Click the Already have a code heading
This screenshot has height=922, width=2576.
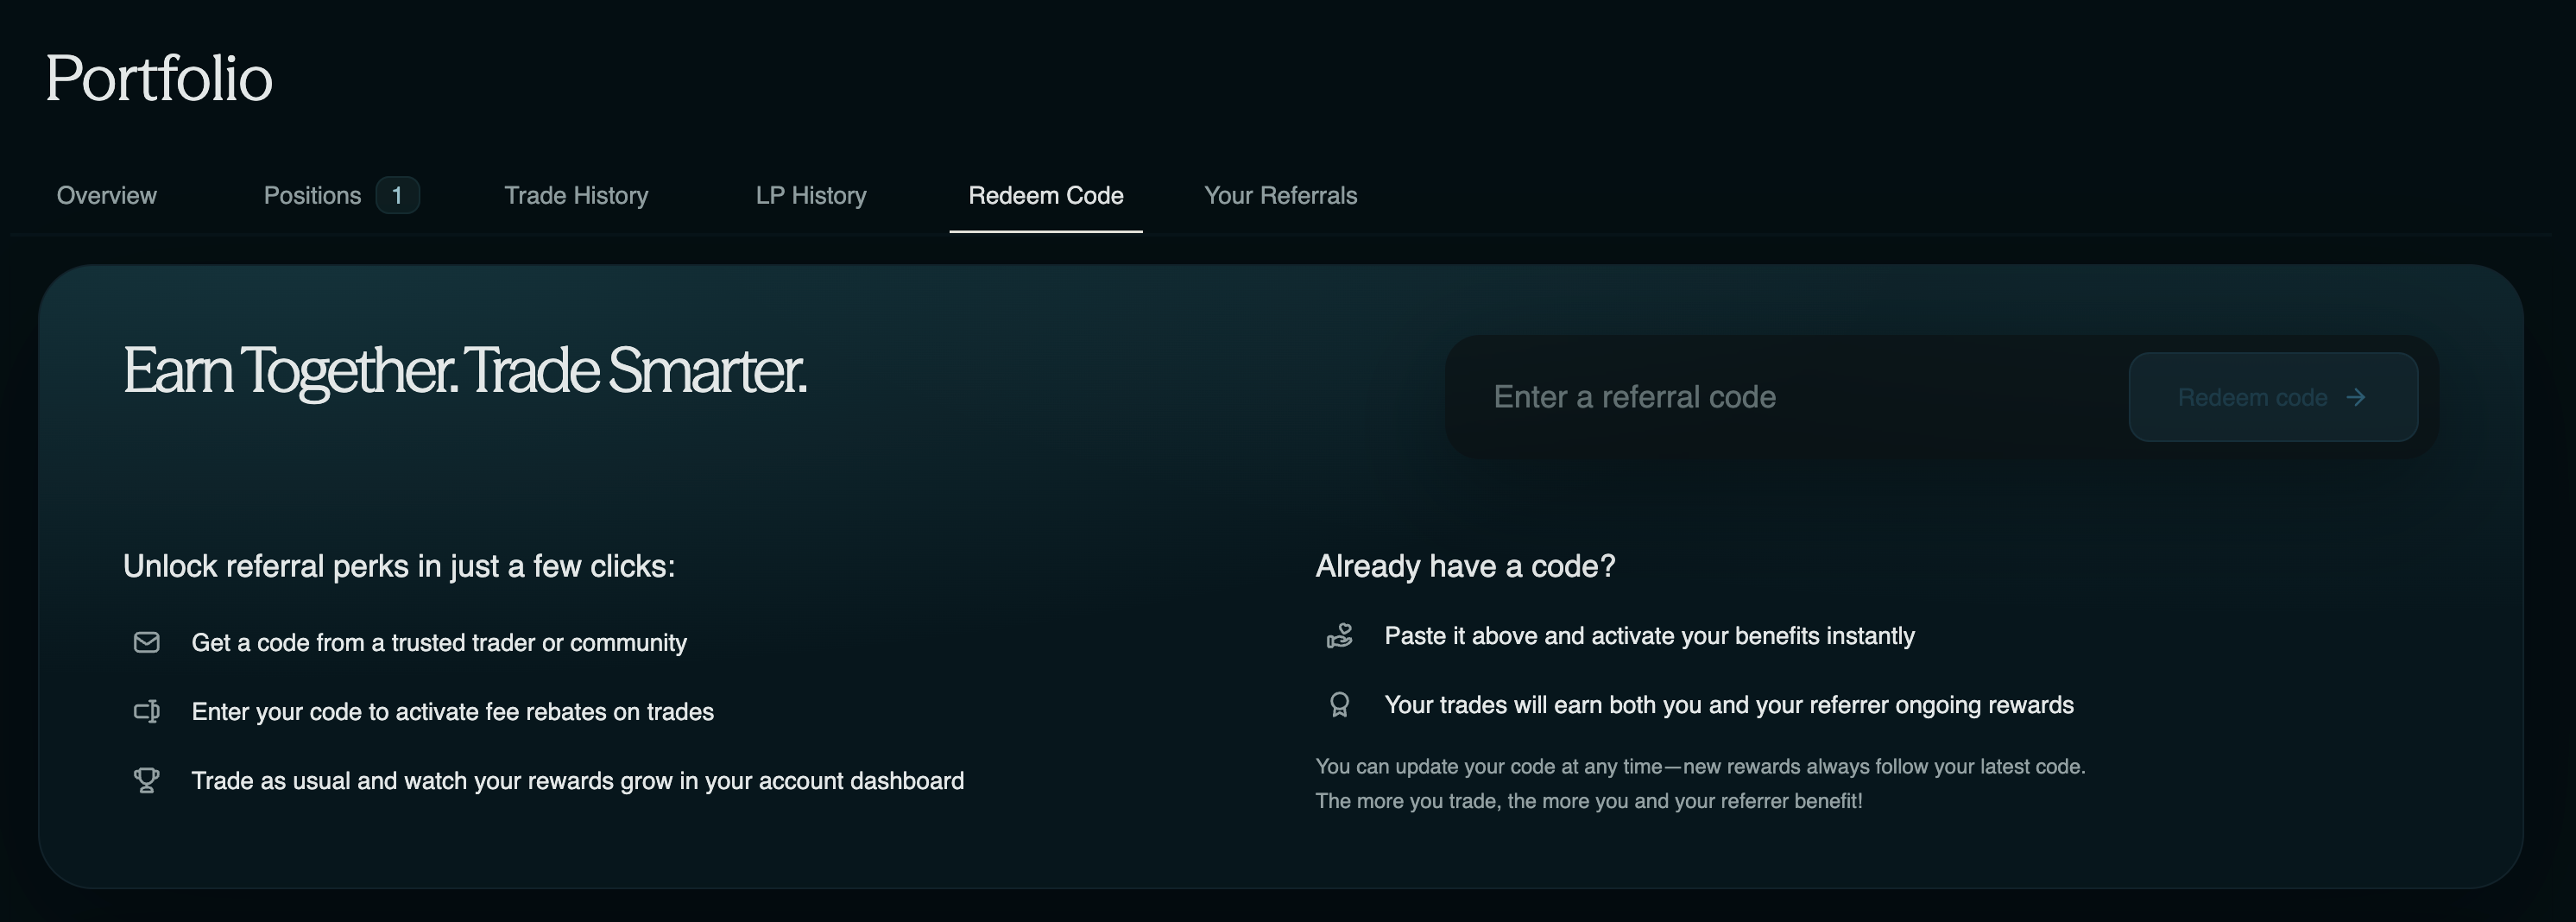(x=1466, y=566)
